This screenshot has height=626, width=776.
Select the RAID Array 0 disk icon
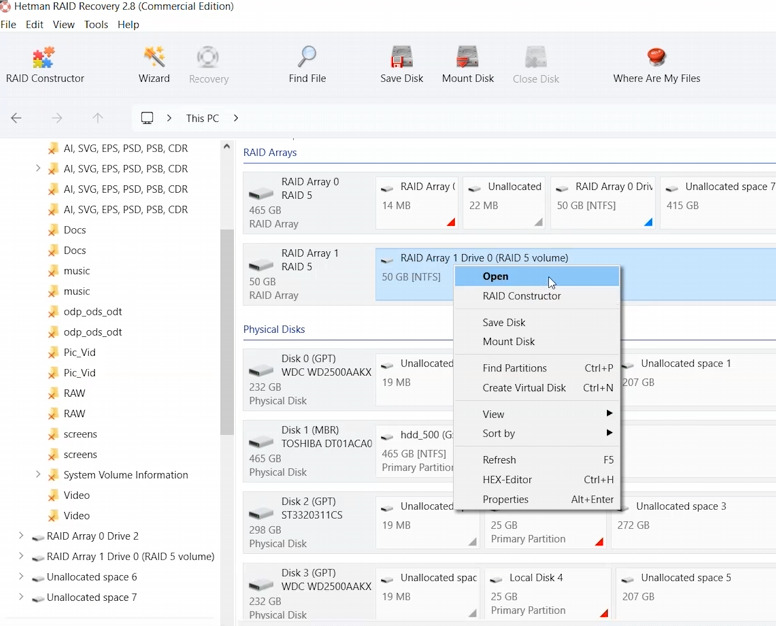(261, 193)
